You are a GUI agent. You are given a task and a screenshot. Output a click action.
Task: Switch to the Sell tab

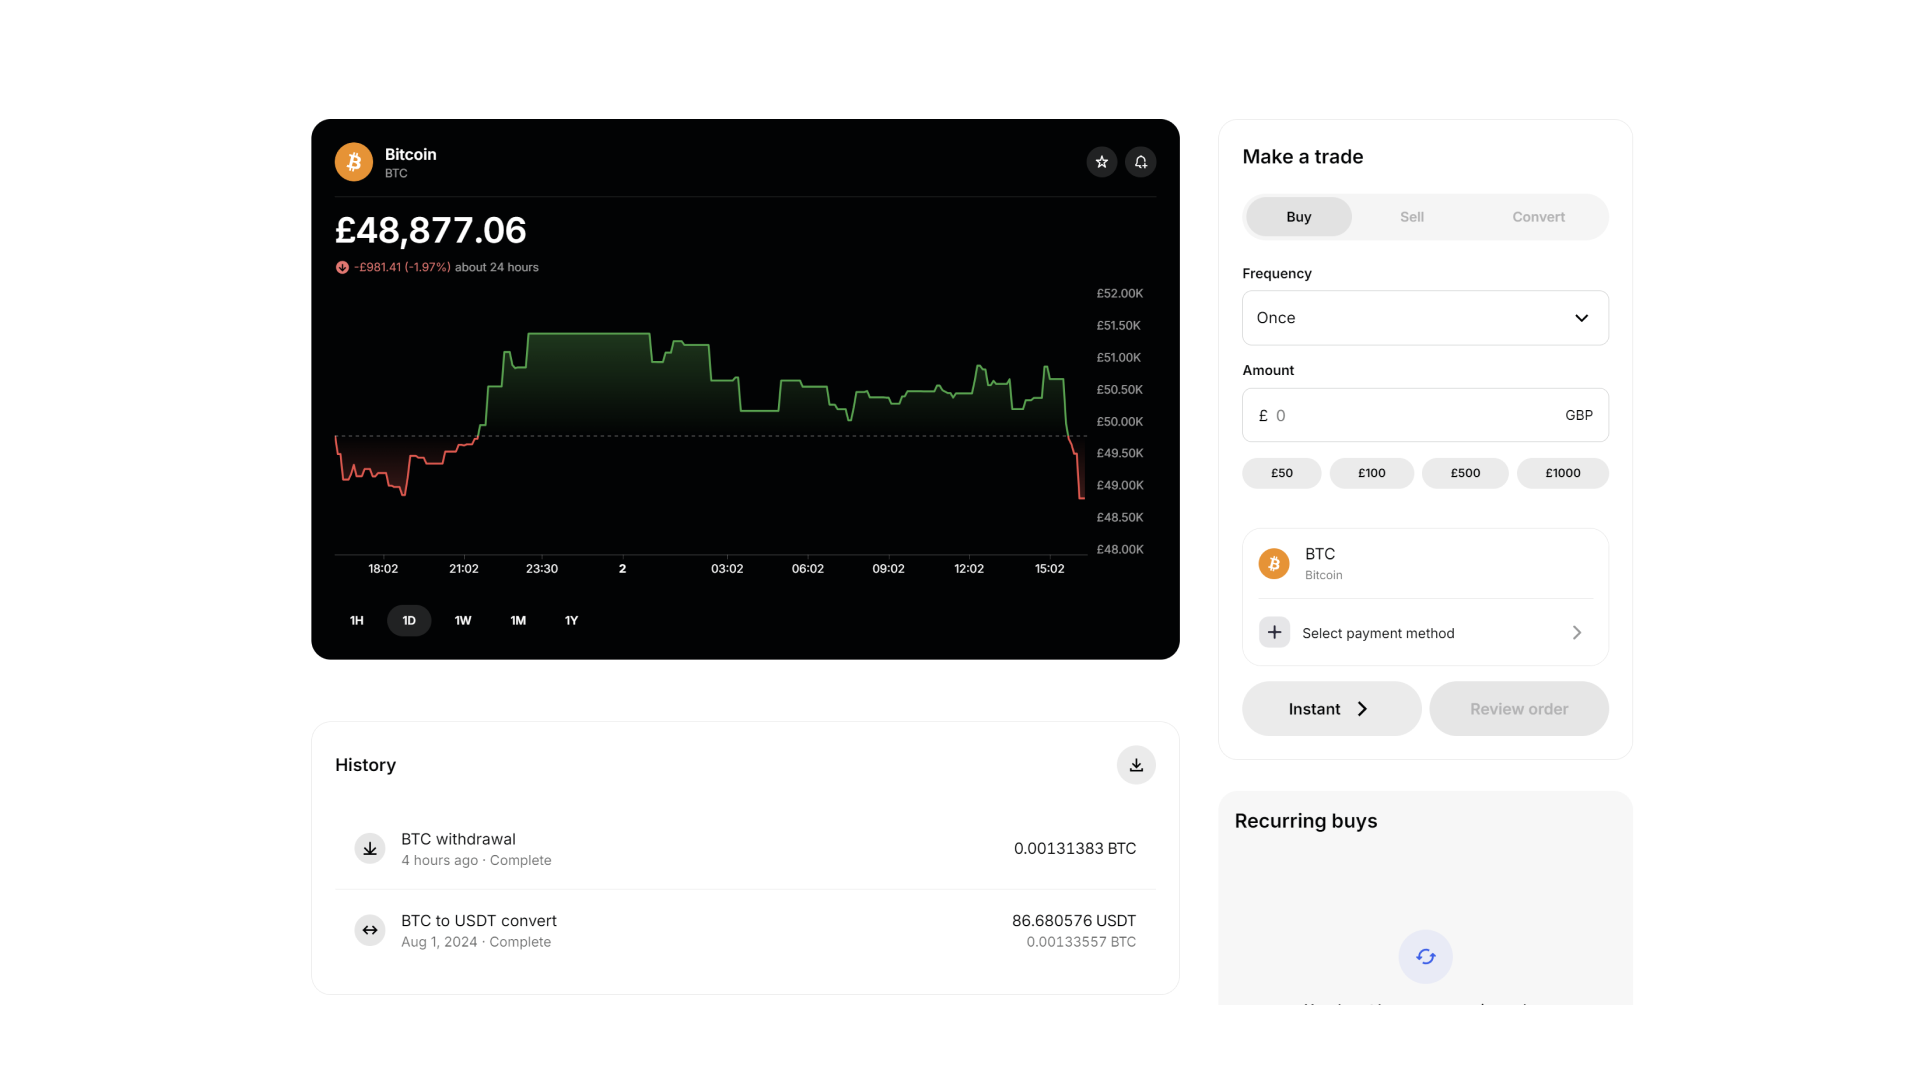pyautogui.click(x=1411, y=216)
